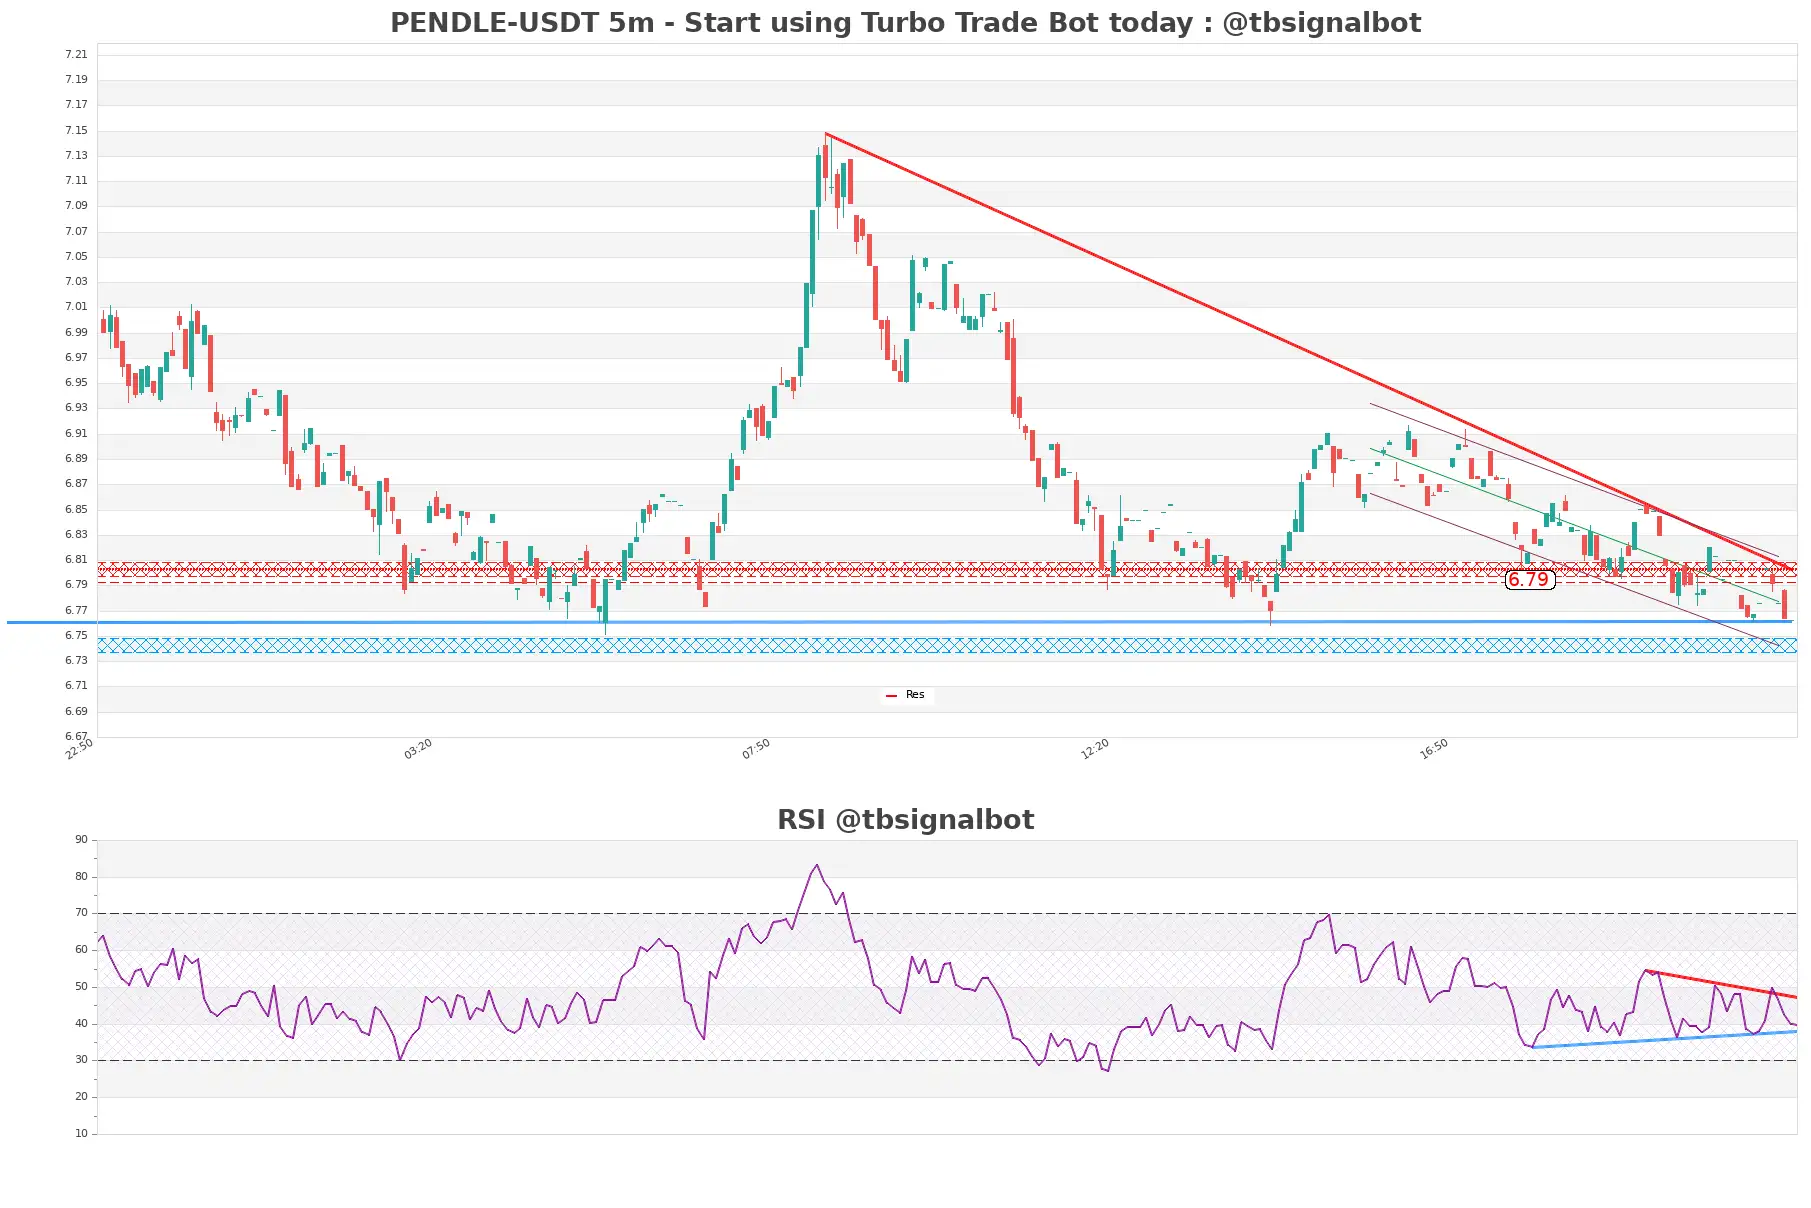
Task: Click the RSI axis value 50
Action: click(81, 987)
